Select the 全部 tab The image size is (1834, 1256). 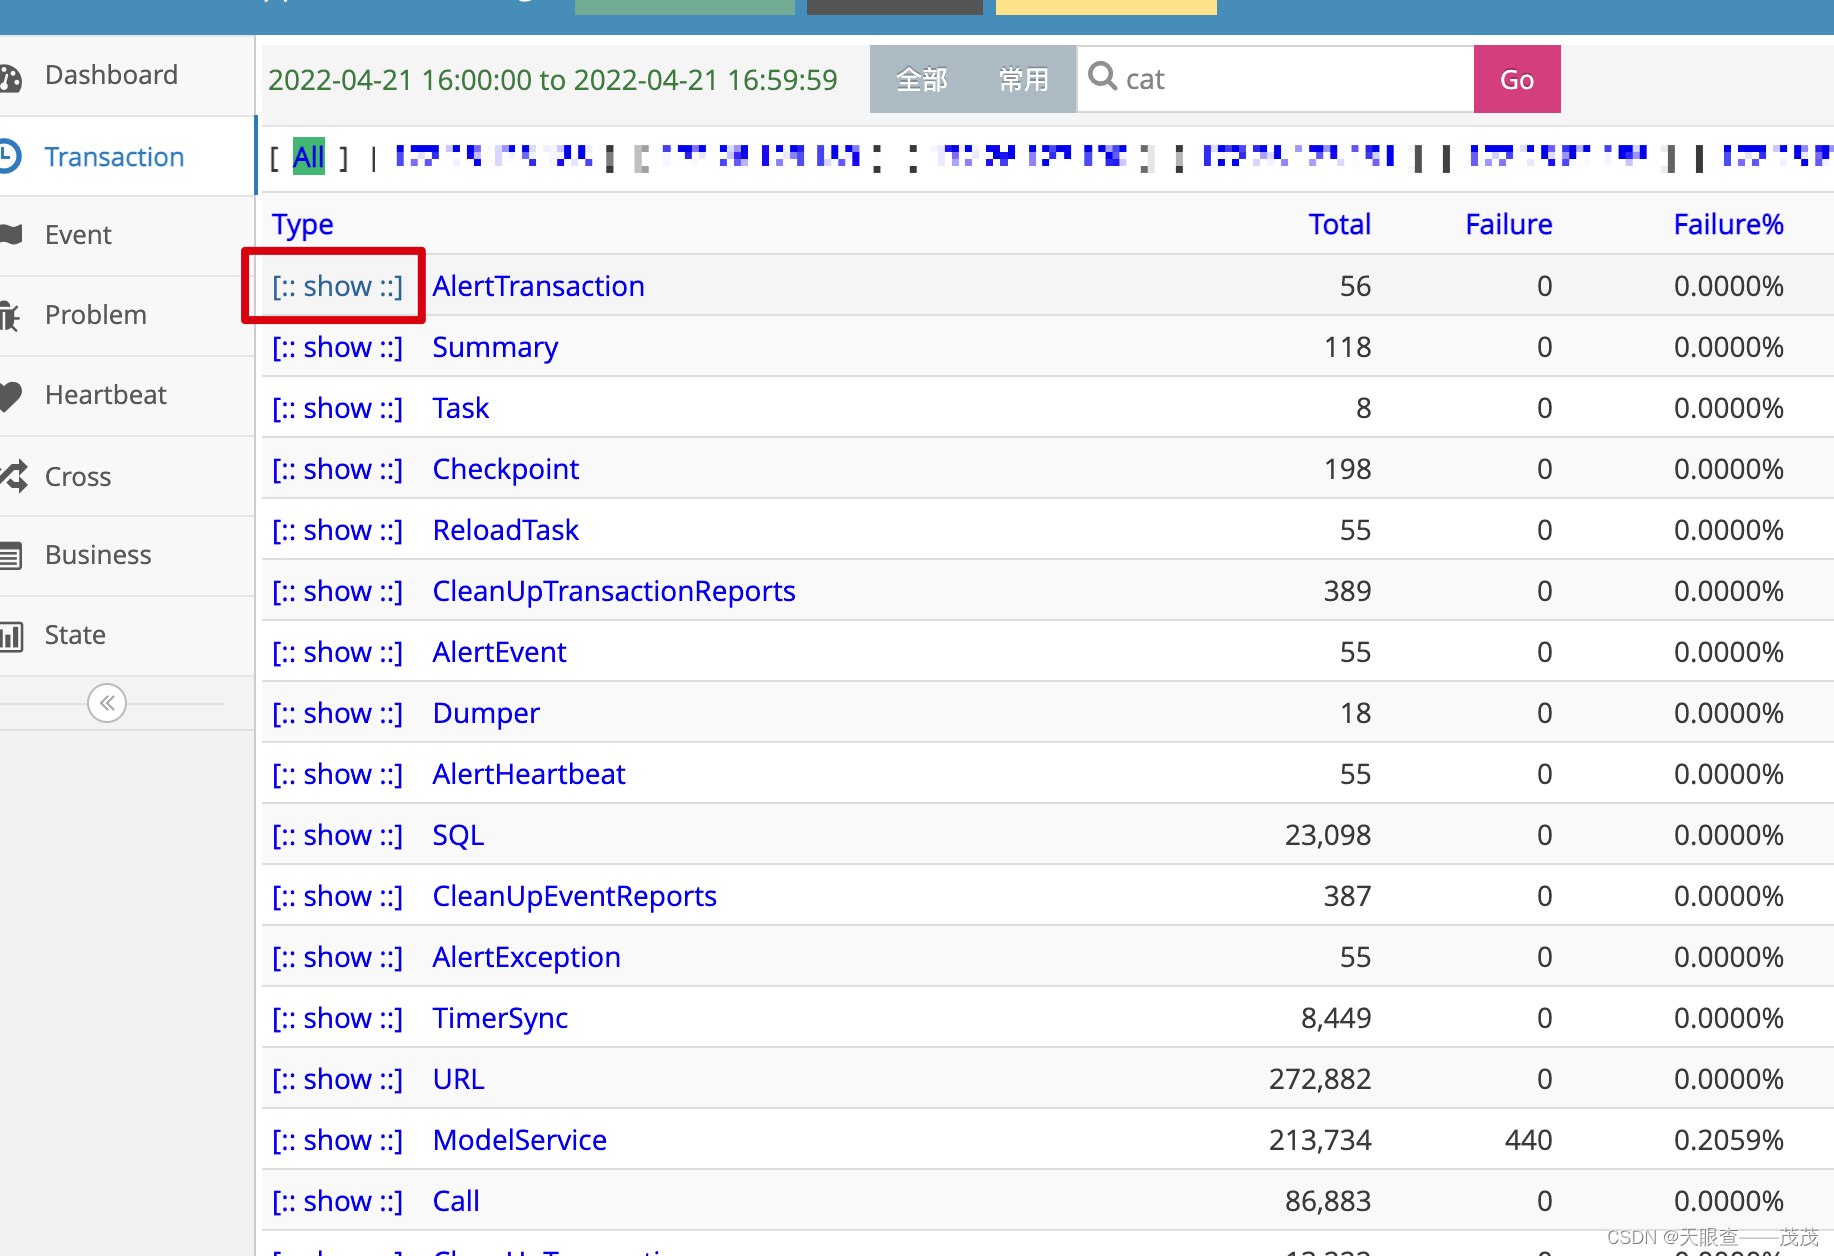click(921, 79)
